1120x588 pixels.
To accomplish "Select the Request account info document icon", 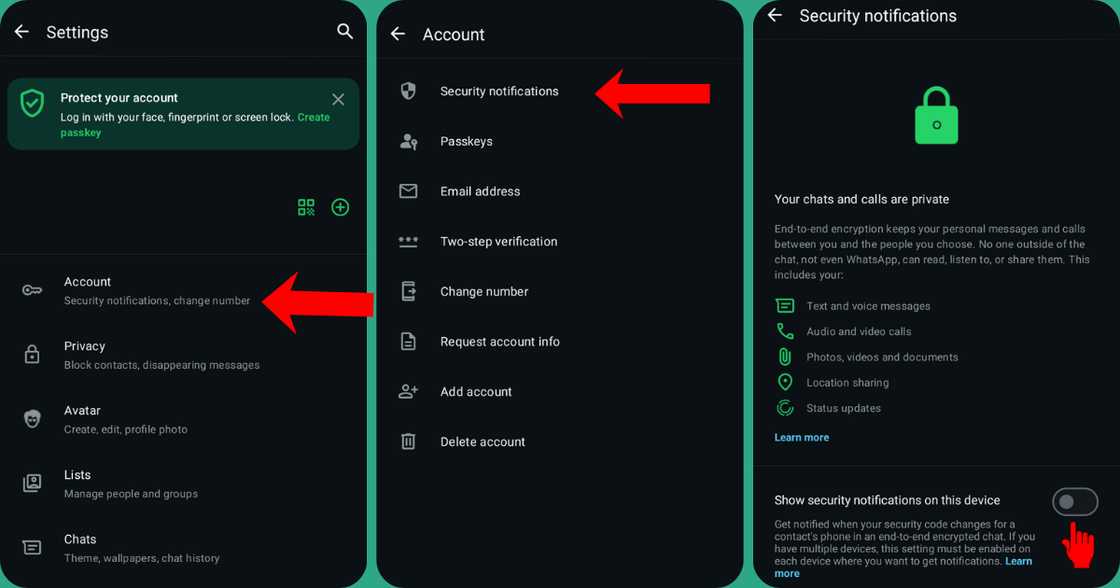I will [408, 341].
